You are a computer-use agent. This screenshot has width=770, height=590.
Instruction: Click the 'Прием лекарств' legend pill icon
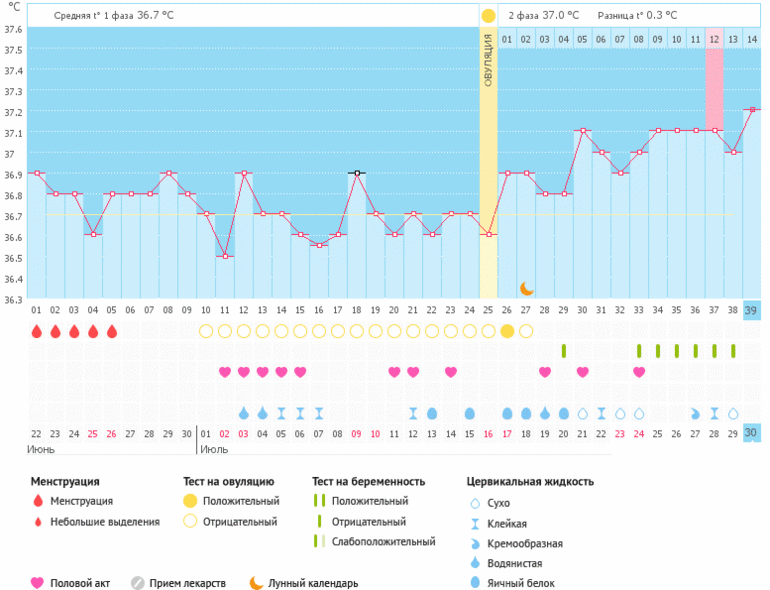[x=138, y=583]
